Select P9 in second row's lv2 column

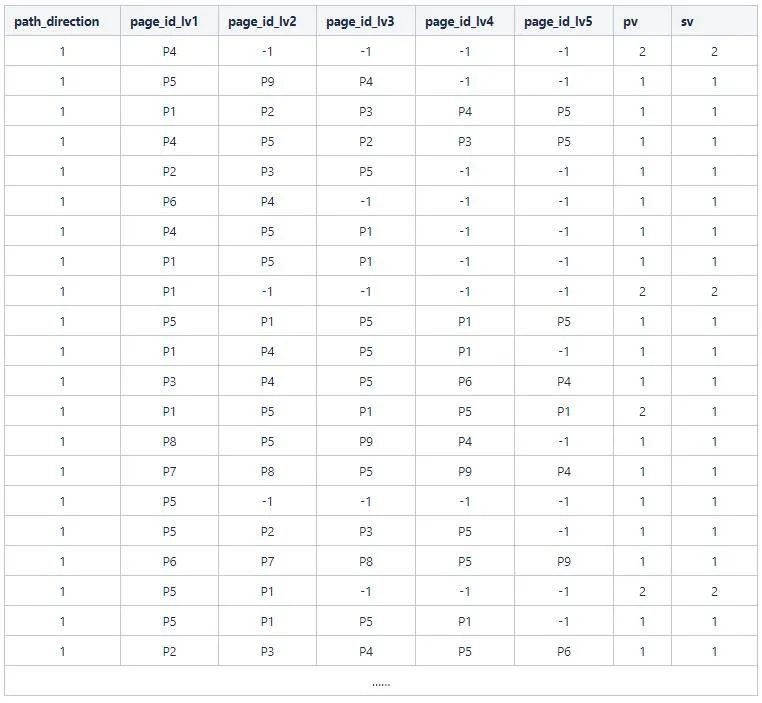pyautogui.click(x=267, y=81)
